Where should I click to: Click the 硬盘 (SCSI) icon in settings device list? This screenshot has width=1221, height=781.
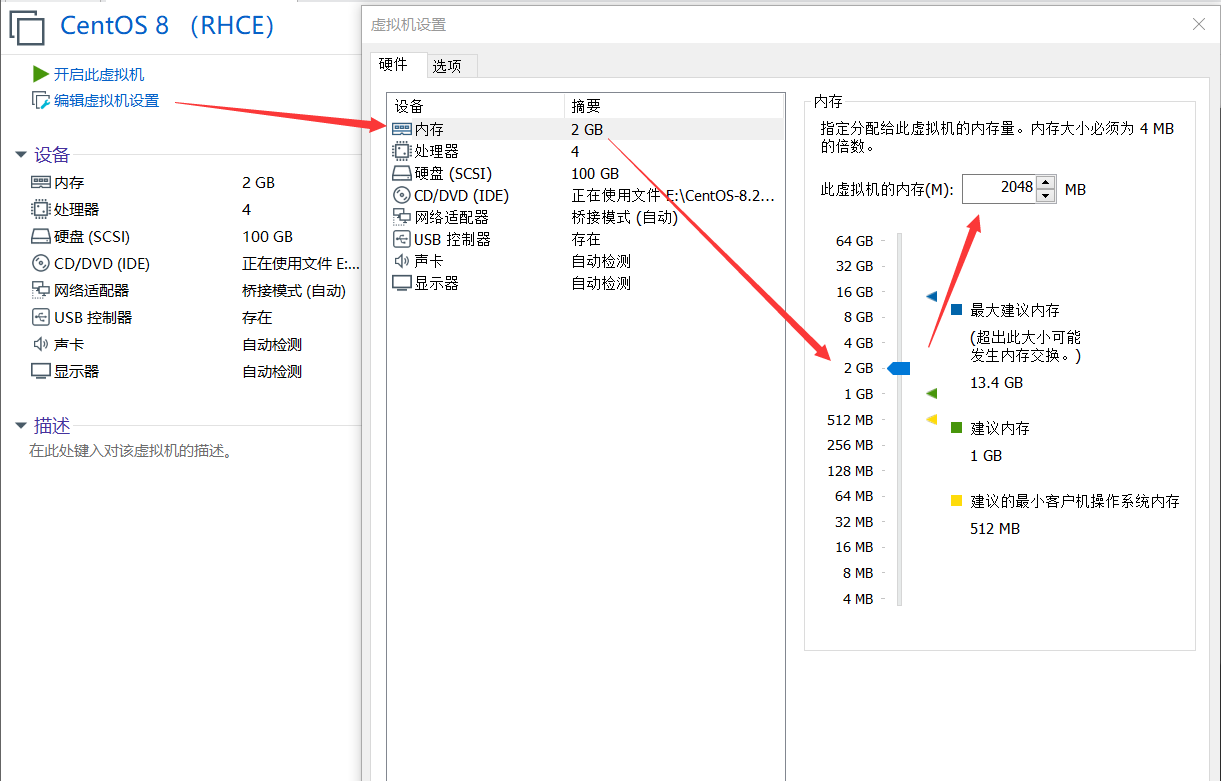pyautogui.click(x=402, y=173)
